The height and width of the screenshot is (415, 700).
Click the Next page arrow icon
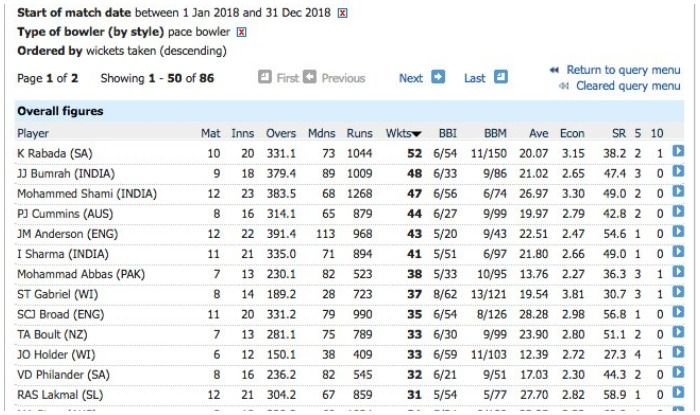click(x=438, y=77)
